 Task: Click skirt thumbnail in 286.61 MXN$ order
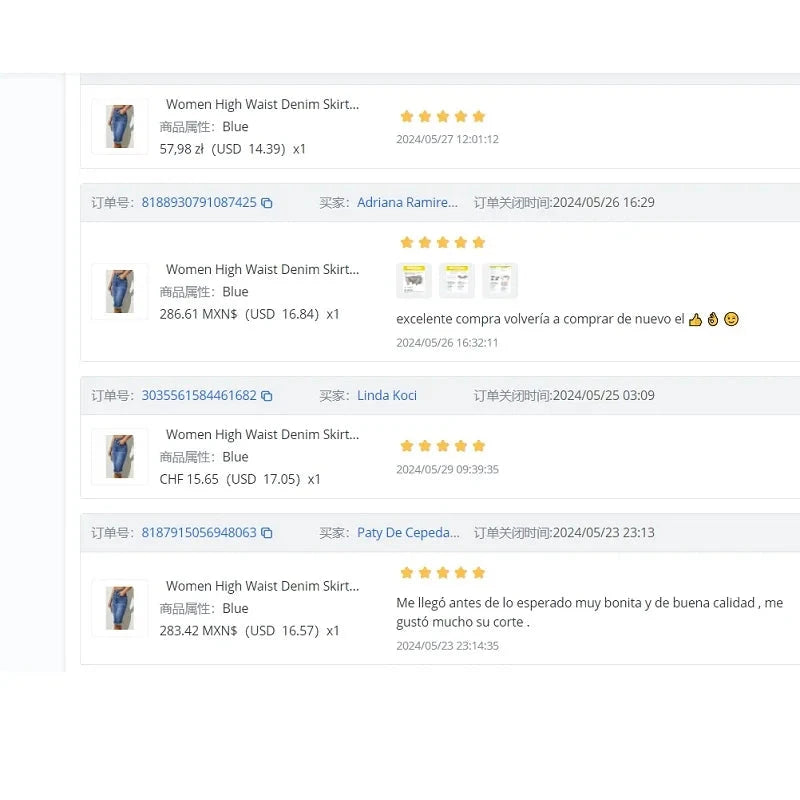coord(120,292)
